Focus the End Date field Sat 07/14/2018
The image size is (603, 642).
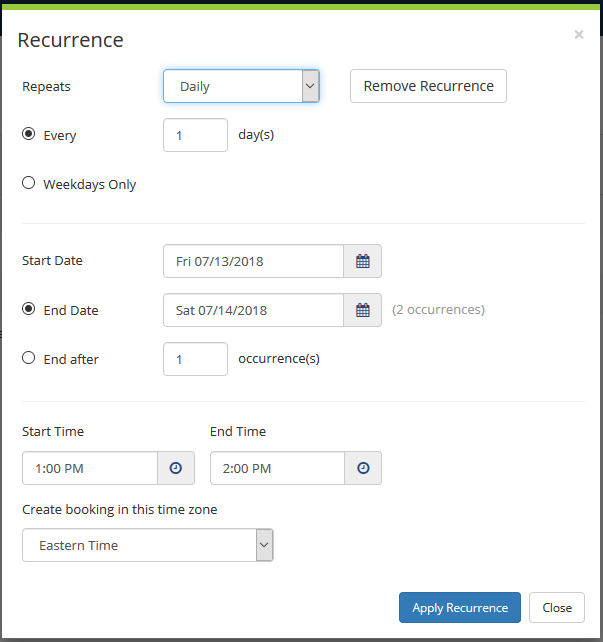[x=253, y=310]
